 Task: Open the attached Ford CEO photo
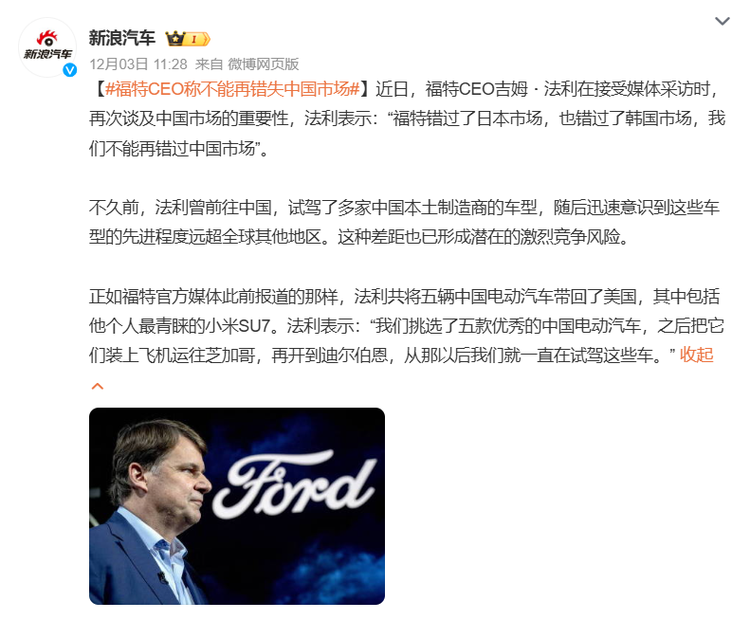click(x=237, y=506)
